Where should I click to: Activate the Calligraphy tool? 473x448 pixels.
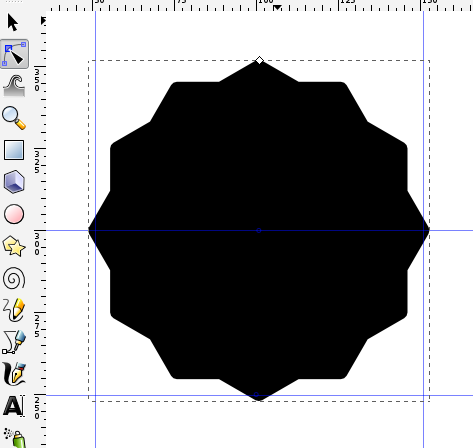click(14, 374)
